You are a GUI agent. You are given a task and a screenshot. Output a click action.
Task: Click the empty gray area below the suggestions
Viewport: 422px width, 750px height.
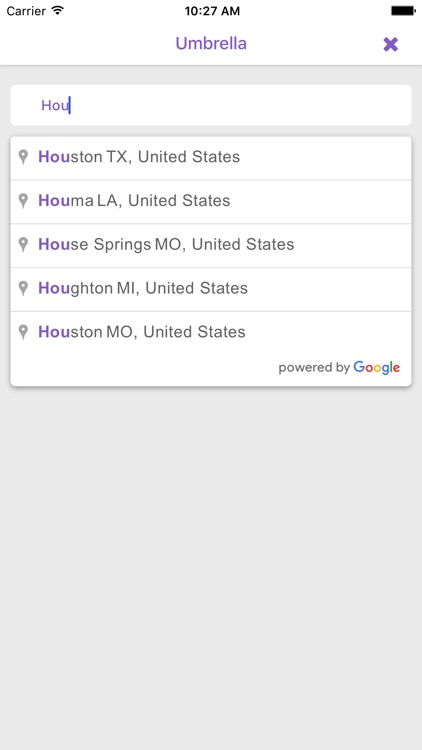coord(211,564)
